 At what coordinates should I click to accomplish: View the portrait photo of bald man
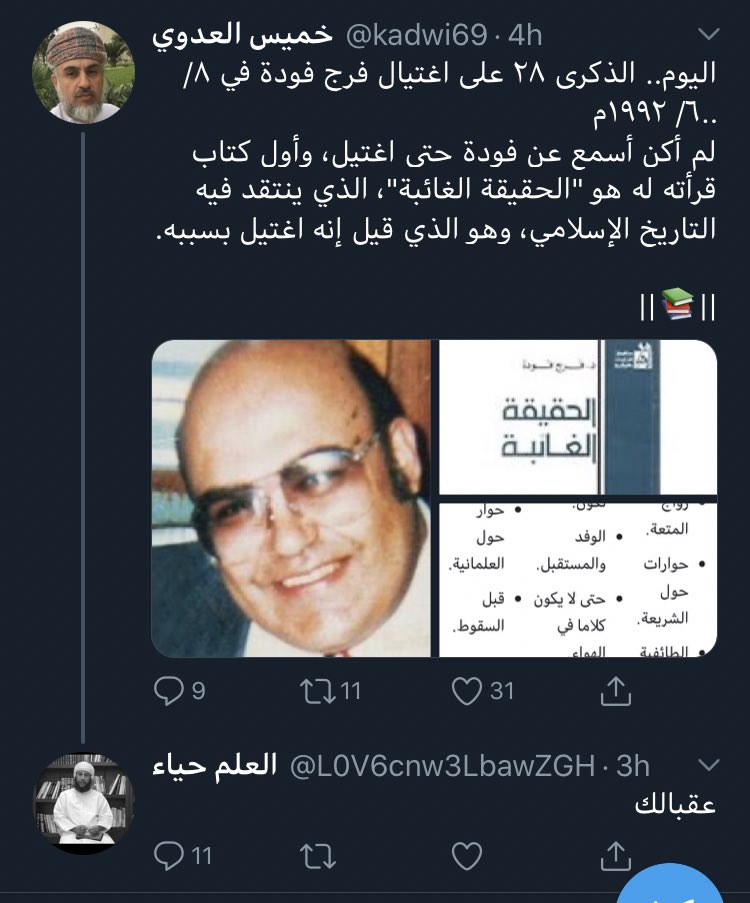(x=291, y=498)
